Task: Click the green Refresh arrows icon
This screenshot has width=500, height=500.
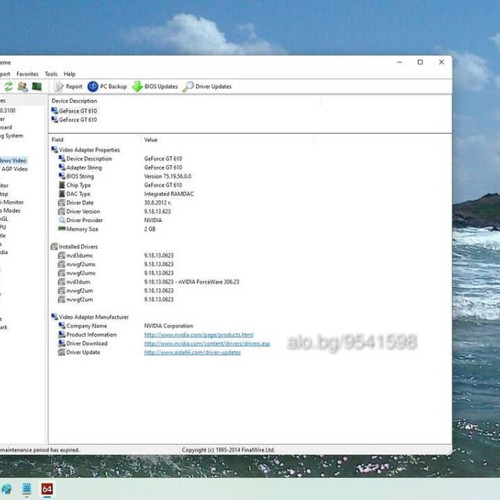Action: pos(8,87)
